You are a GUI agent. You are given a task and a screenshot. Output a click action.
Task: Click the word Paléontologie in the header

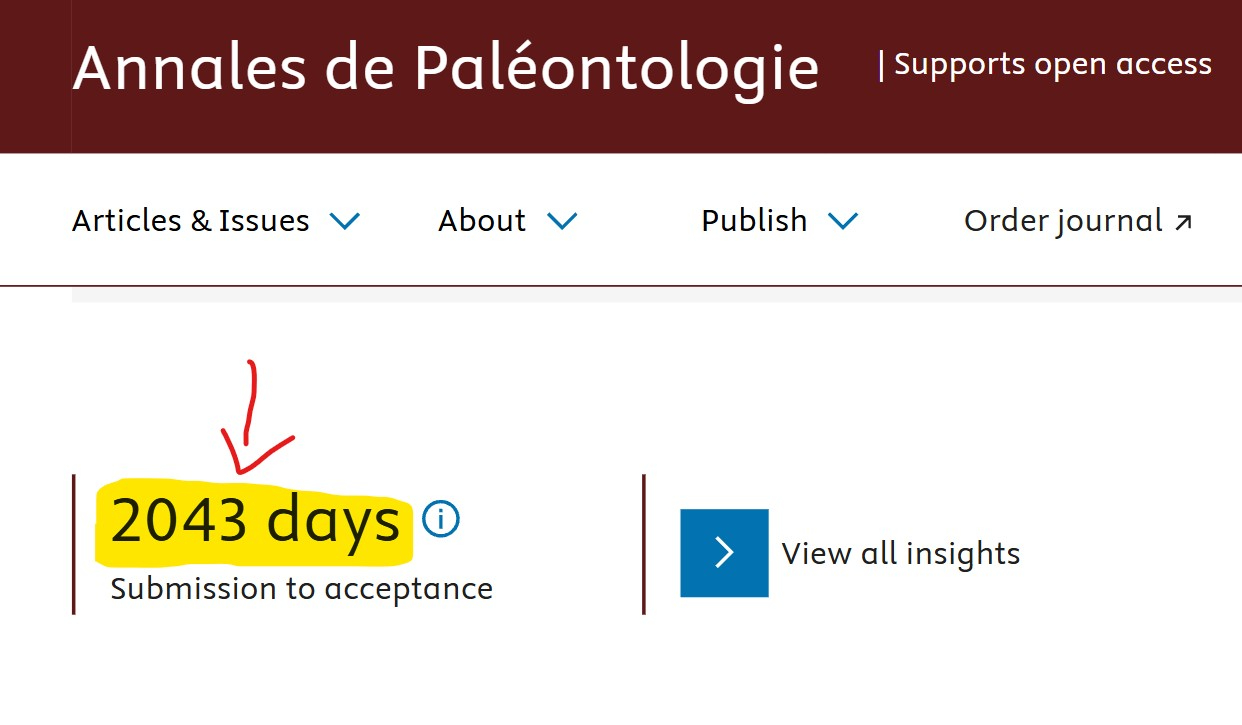(x=617, y=68)
